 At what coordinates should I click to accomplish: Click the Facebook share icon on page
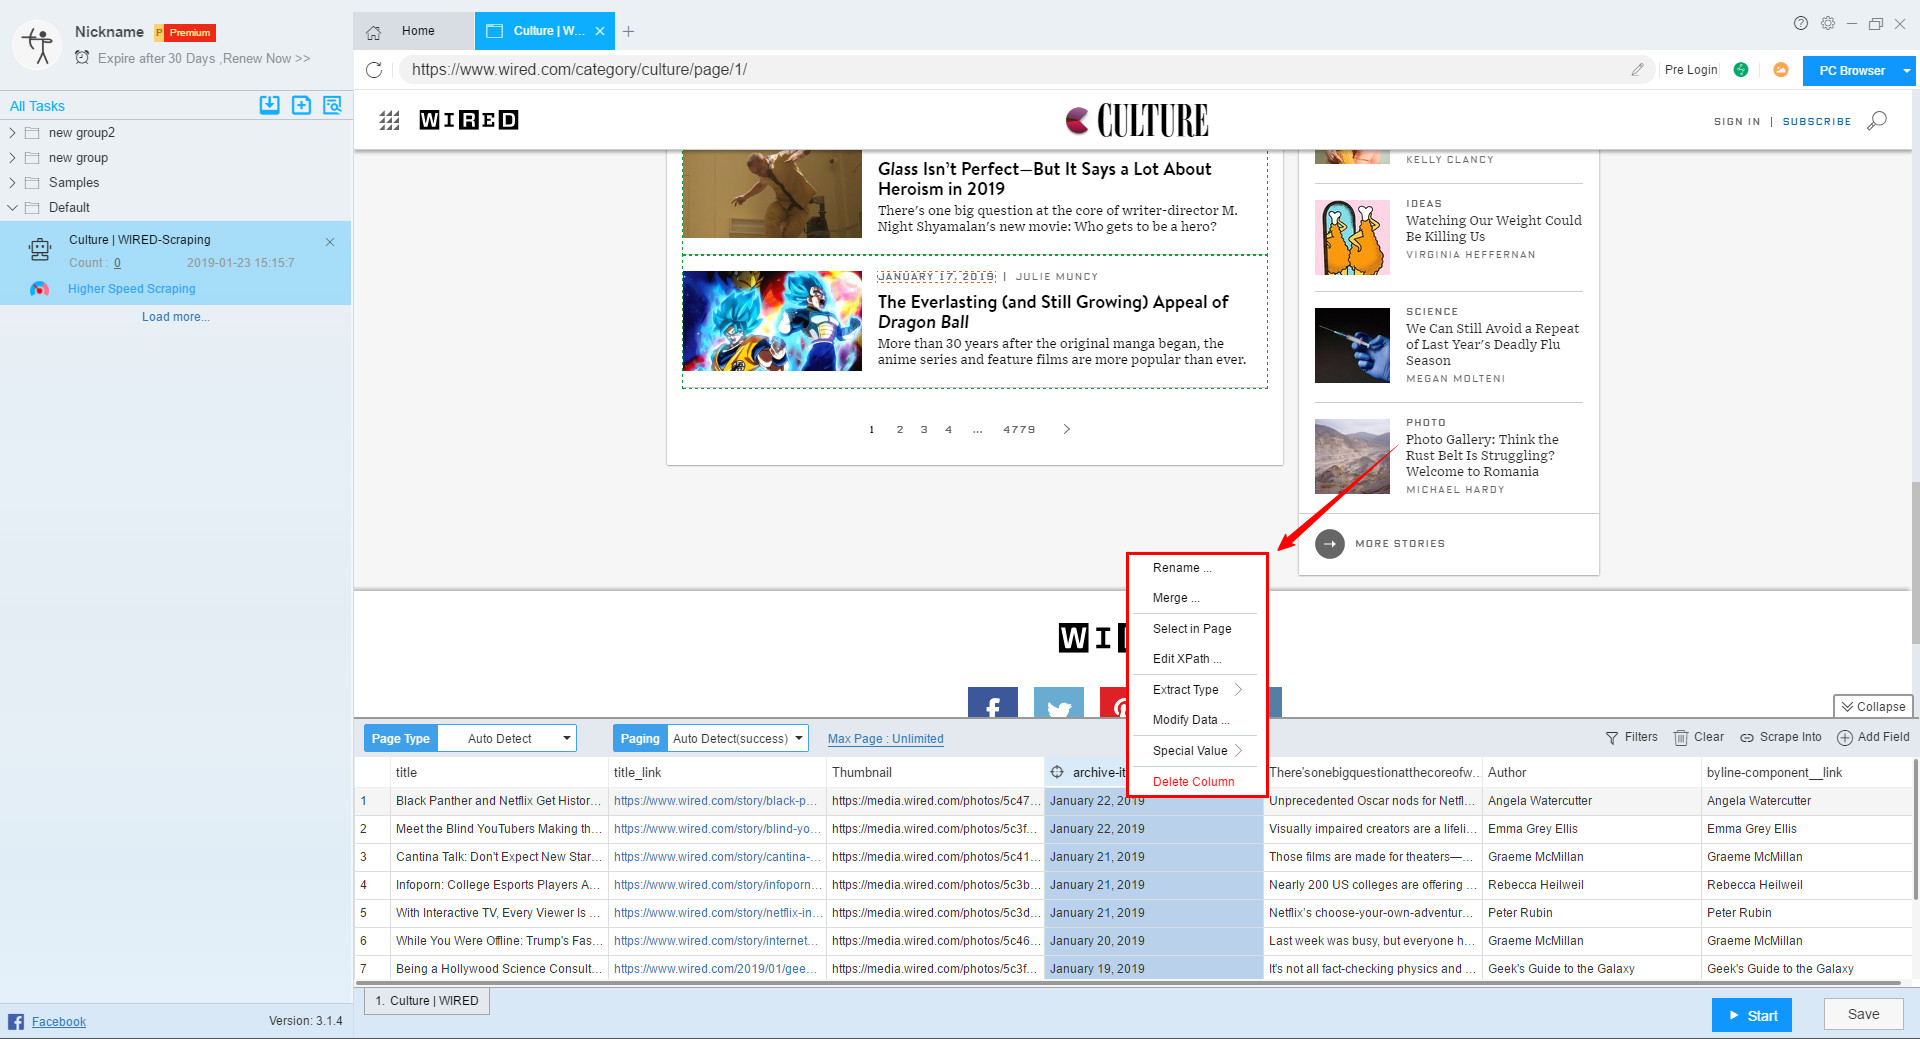(x=993, y=702)
